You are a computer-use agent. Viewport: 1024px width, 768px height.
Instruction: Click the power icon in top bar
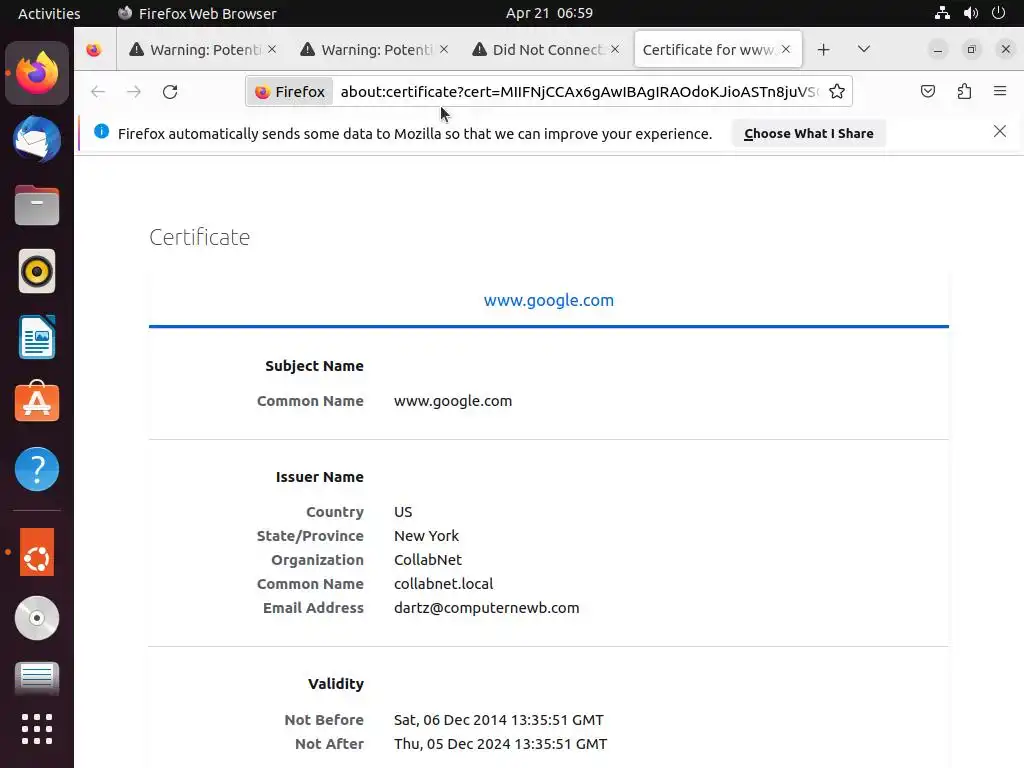click(999, 13)
